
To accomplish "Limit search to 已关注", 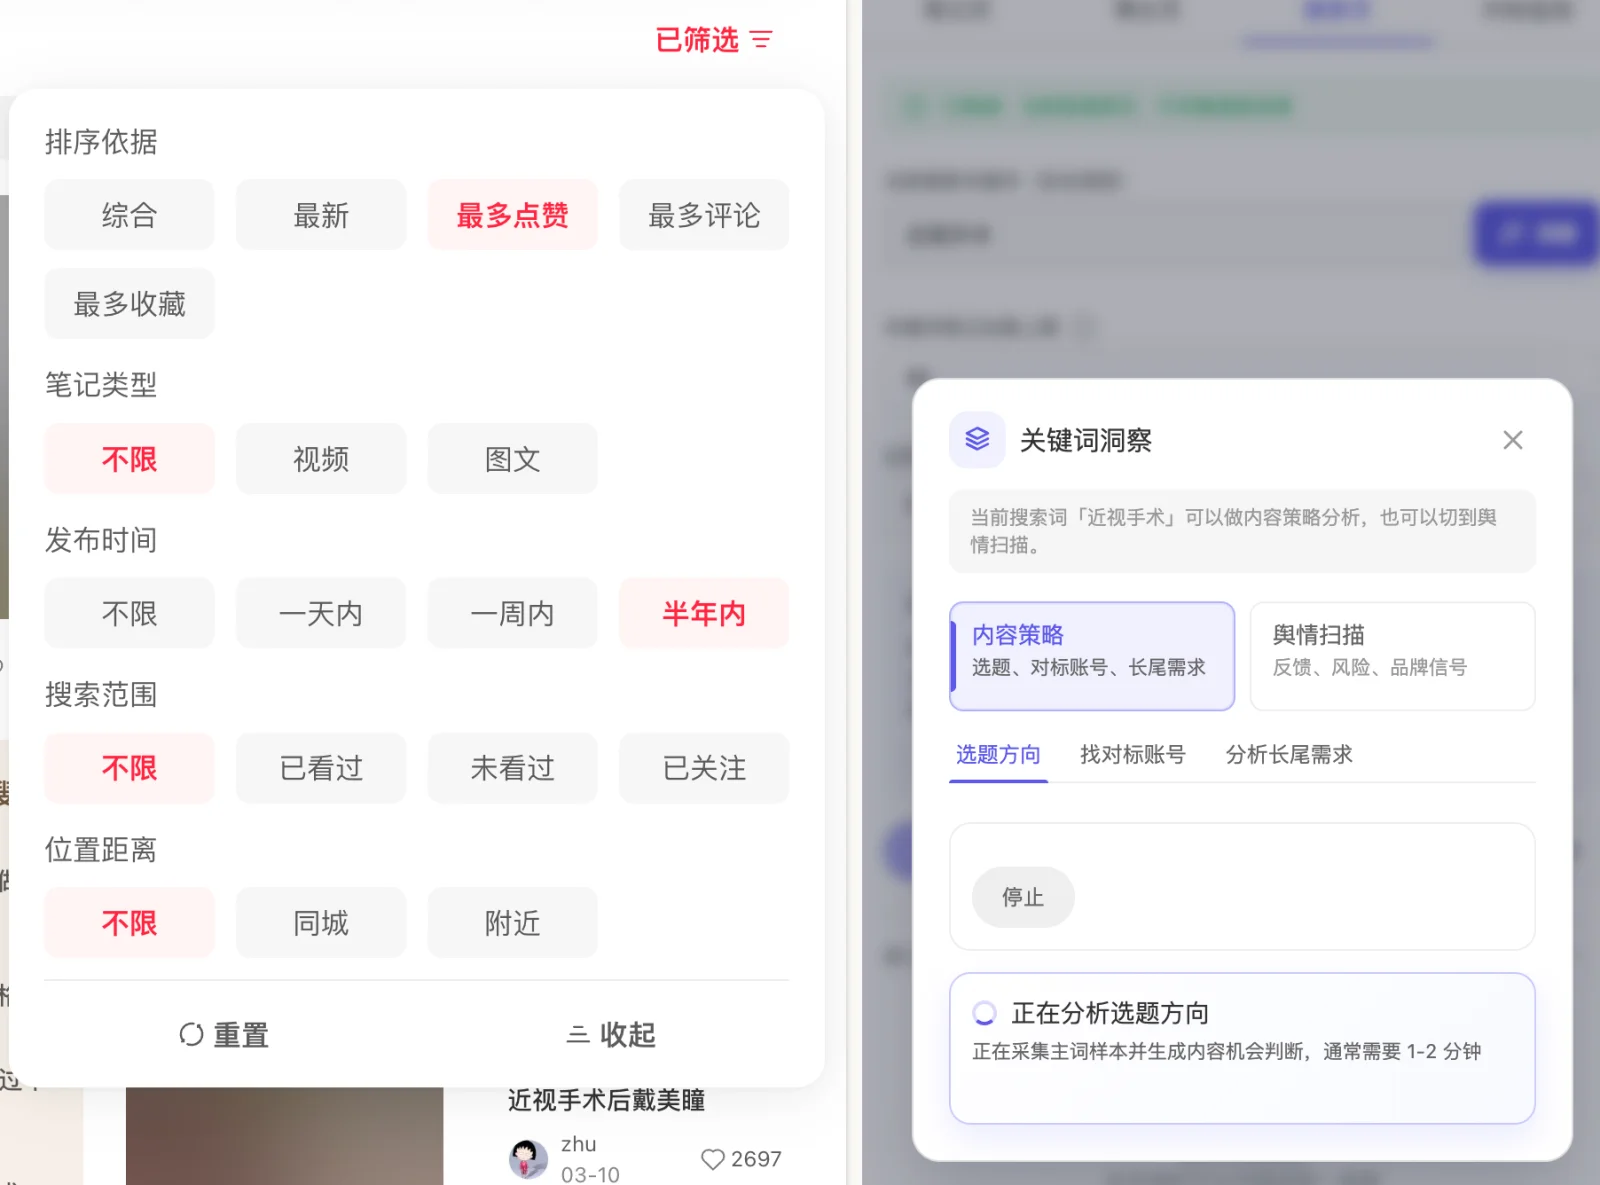I will pyautogui.click(x=704, y=768).
